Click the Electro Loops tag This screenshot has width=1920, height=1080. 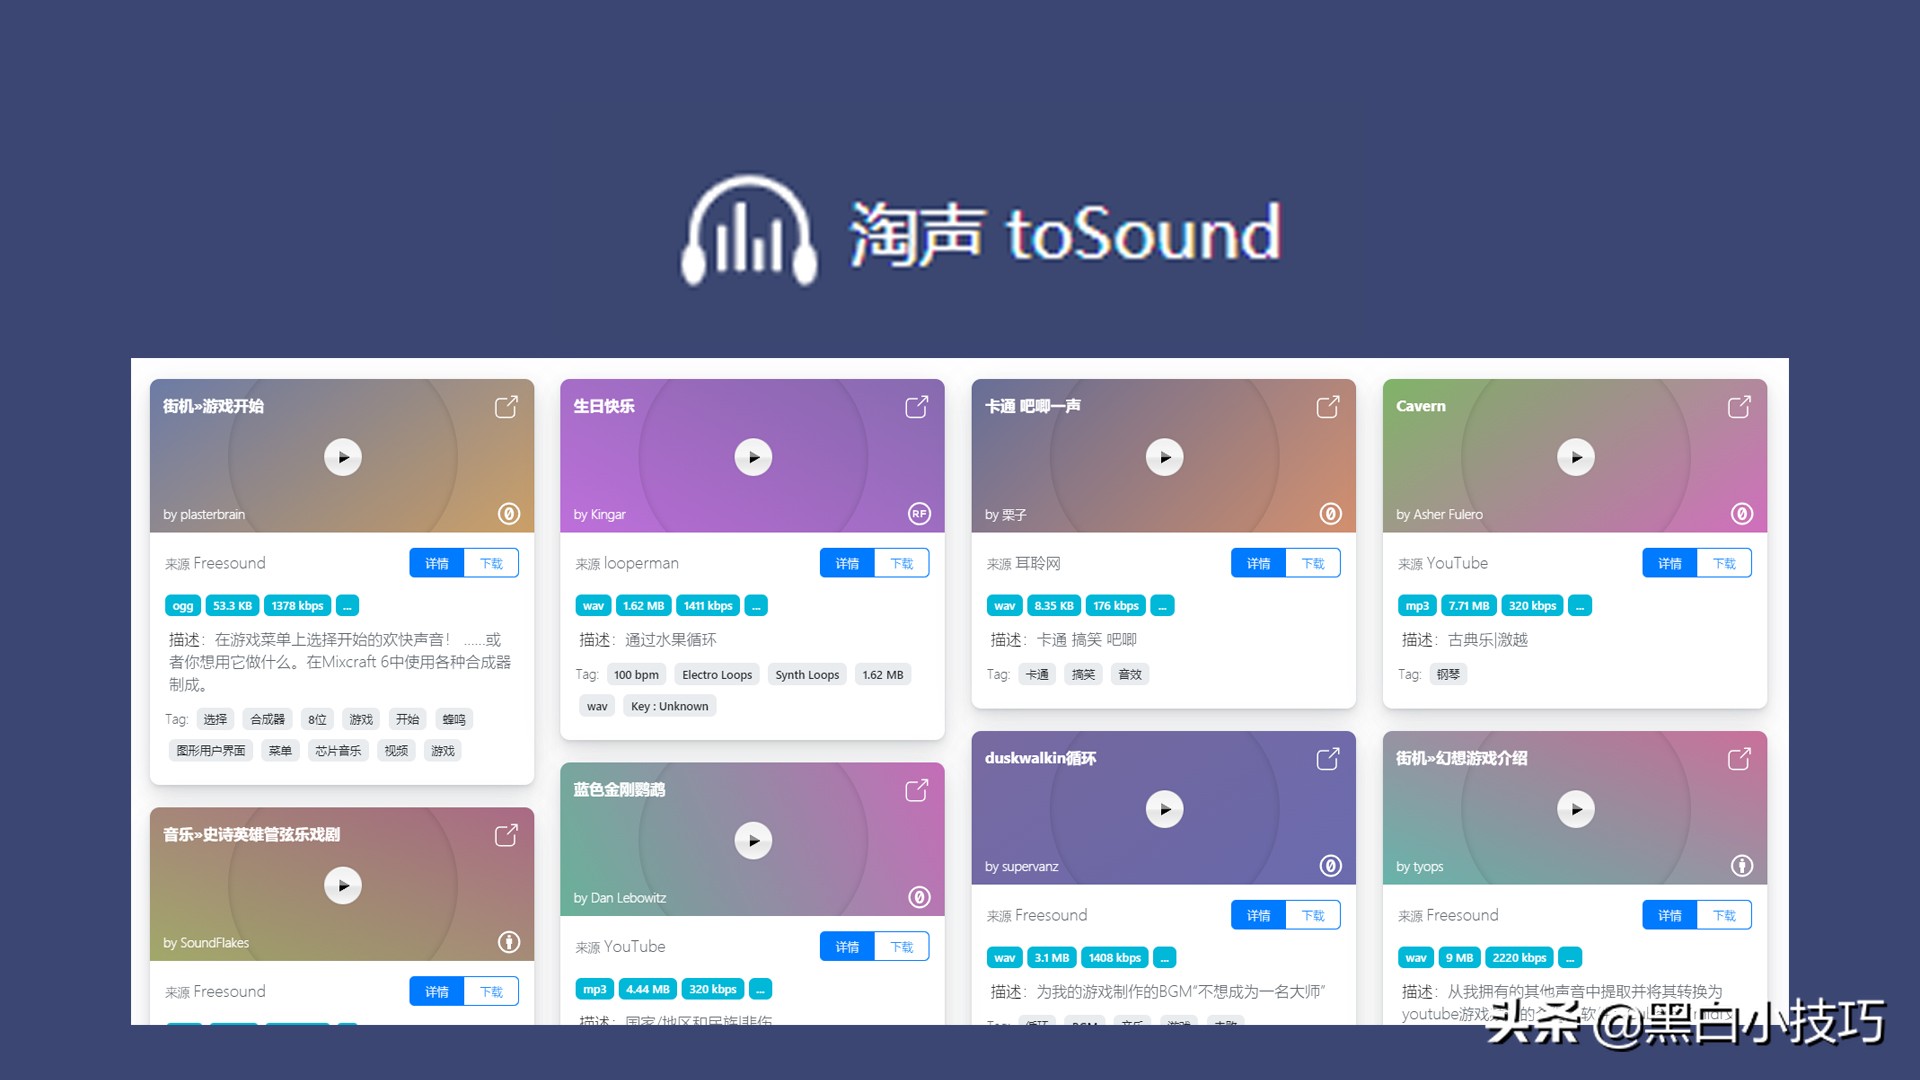(716, 674)
